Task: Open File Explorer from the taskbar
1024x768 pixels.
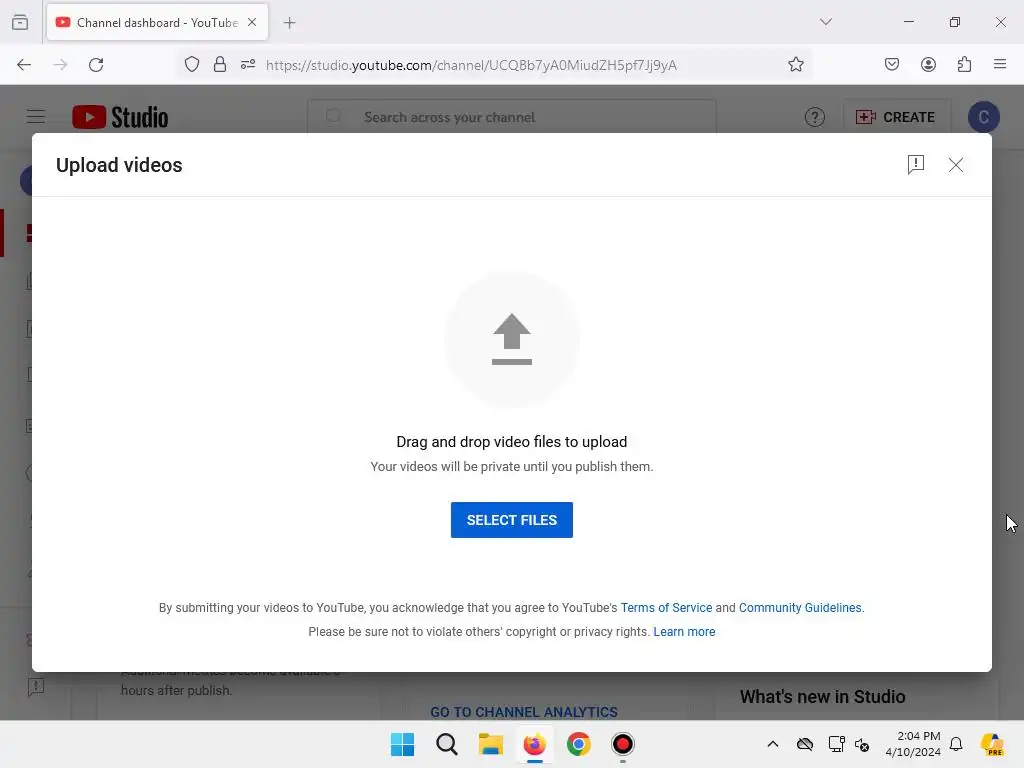Action: point(490,744)
